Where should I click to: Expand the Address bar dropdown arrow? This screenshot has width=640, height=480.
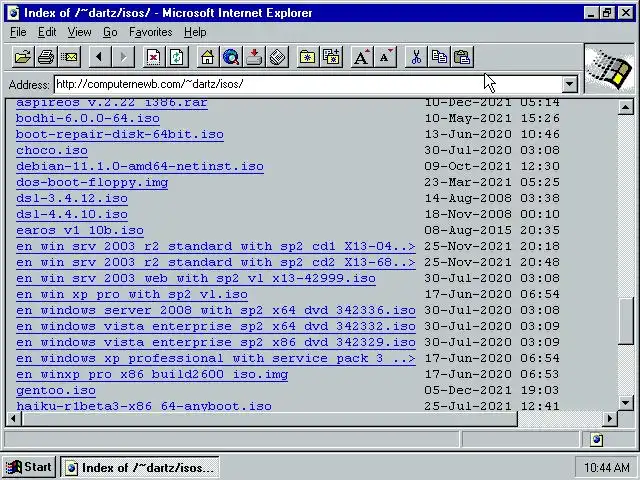[x=569, y=84]
